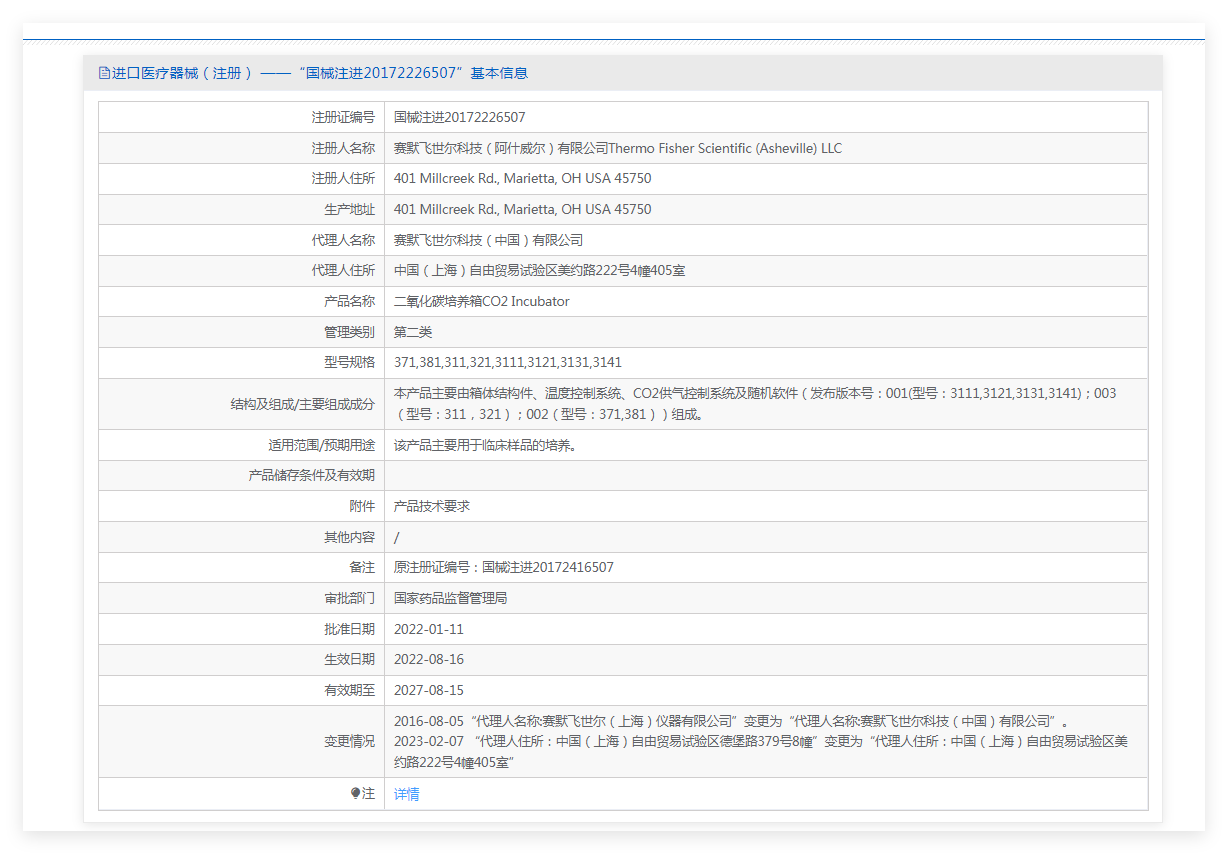1228x854 pixels.
Task: Select effective date 2022-08-16
Action: pyautogui.click(x=429, y=660)
